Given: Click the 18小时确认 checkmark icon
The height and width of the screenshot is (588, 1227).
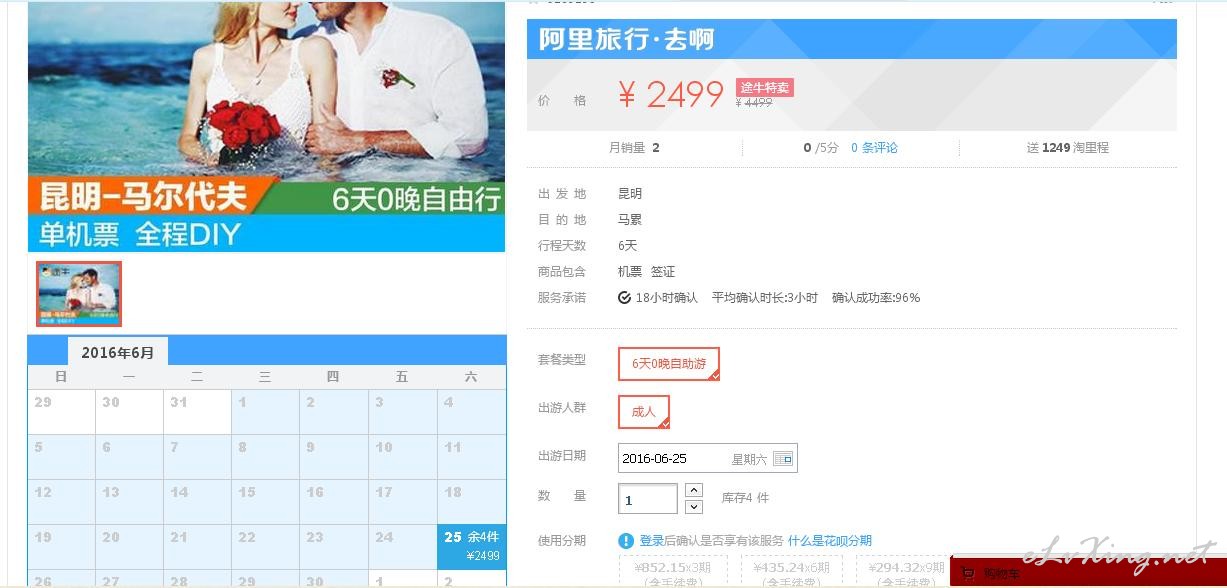Looking at the screenshot, I should [x=624, y=298].
